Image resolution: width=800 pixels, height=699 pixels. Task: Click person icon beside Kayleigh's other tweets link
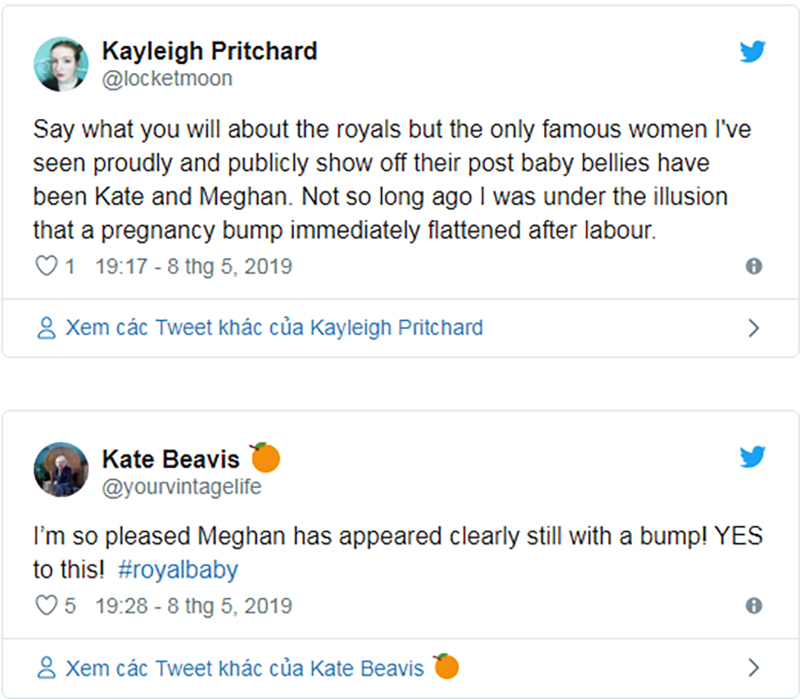coord(46,327)
